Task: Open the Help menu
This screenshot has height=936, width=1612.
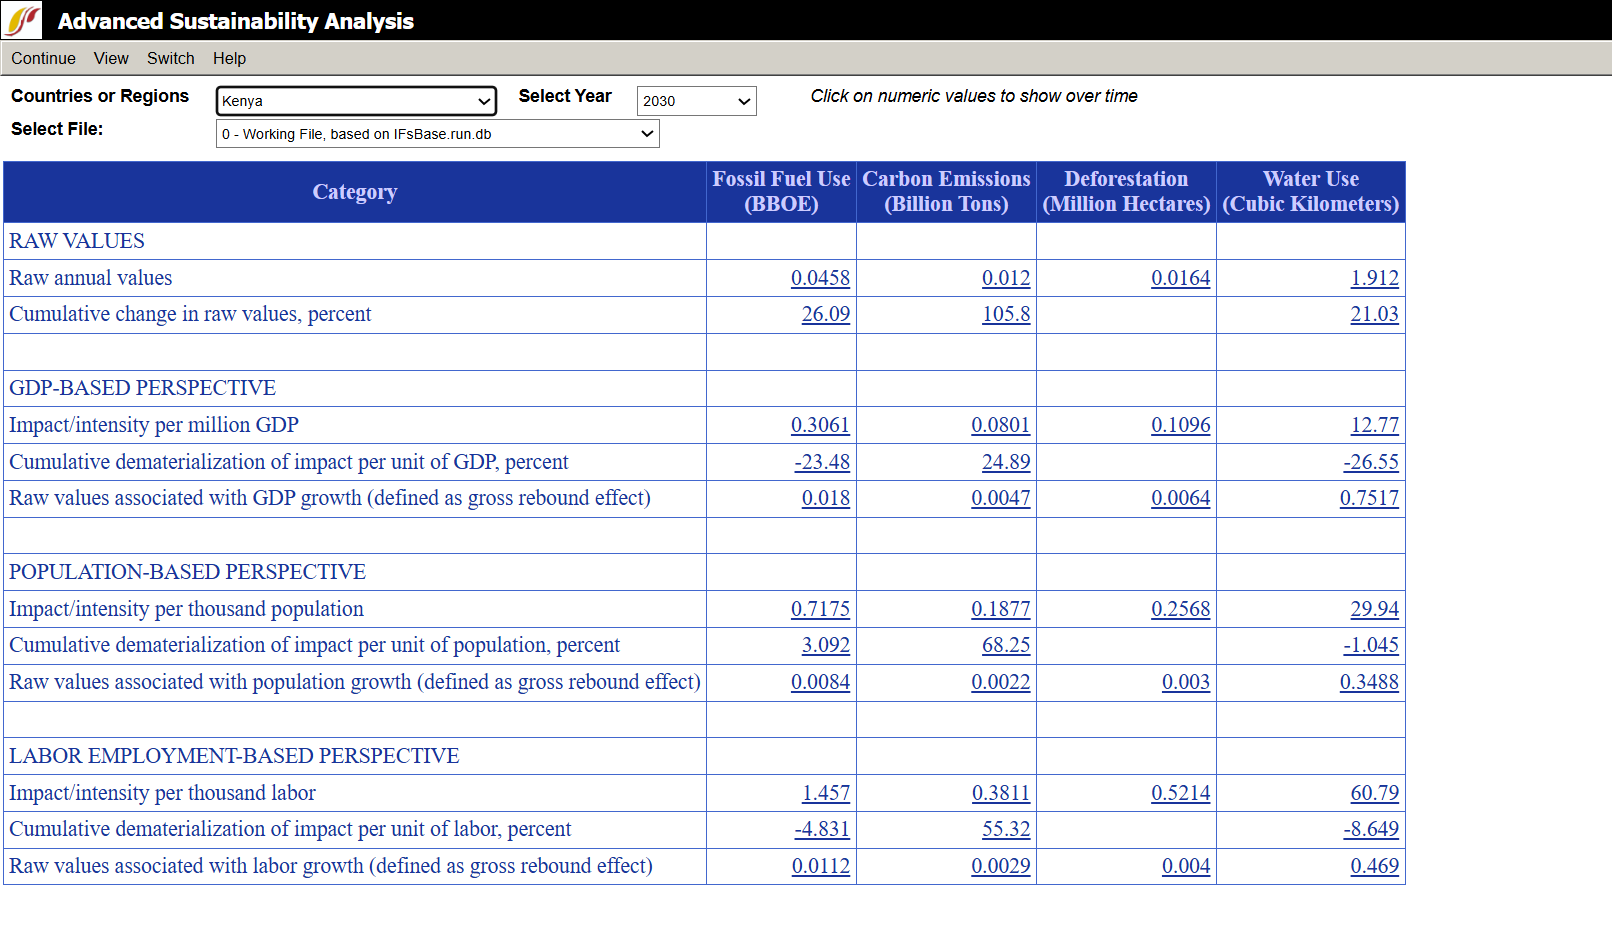Action: (229, 58)
